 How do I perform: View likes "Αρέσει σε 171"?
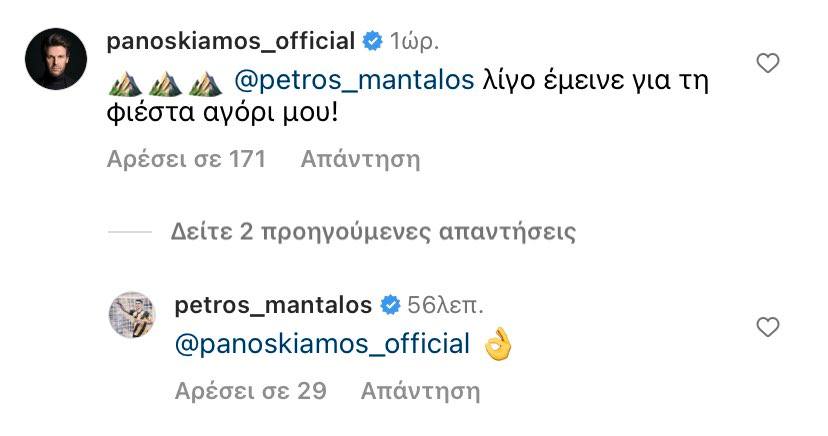186,159
